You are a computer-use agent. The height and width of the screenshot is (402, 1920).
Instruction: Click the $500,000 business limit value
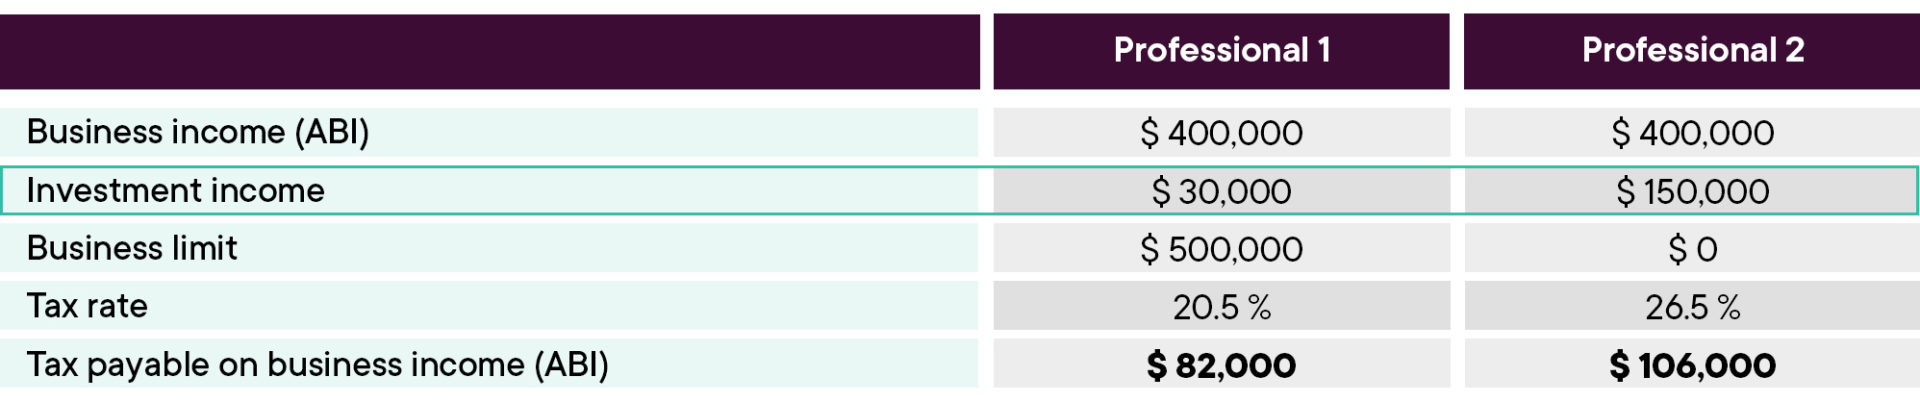pos(1221,249)
